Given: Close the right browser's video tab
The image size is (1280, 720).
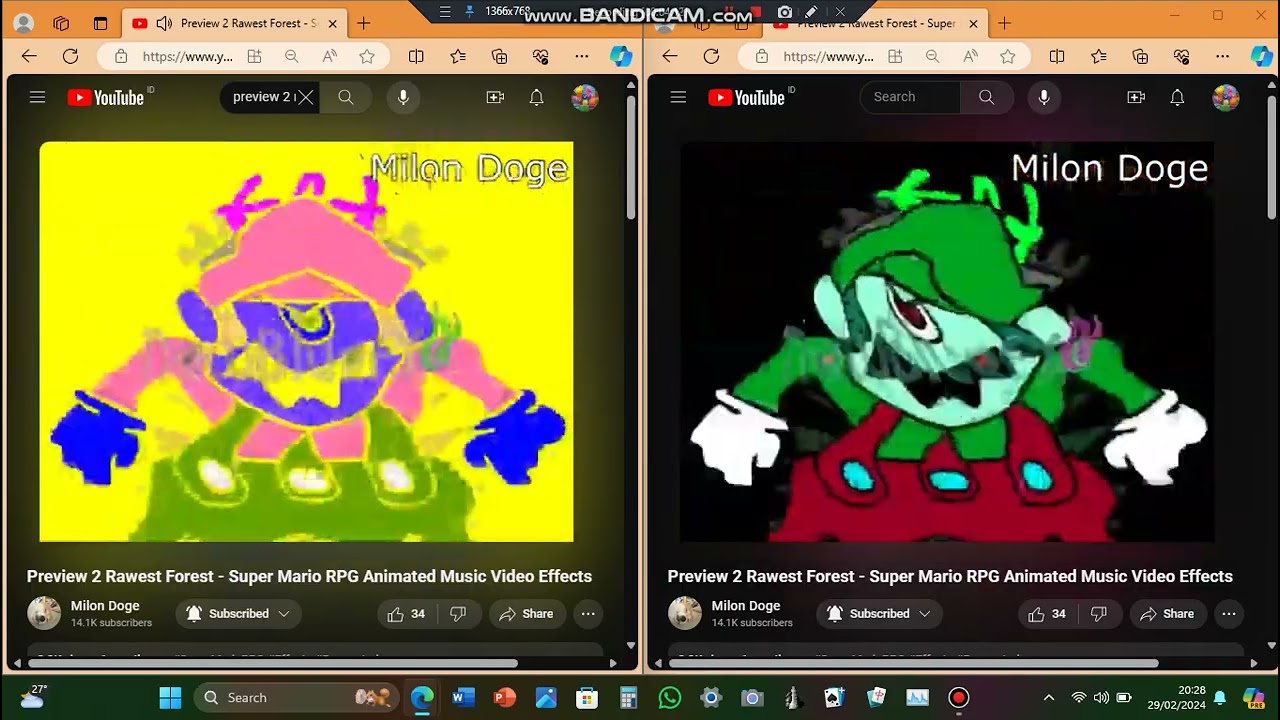Looking at the screenshot, I should 973,23.
